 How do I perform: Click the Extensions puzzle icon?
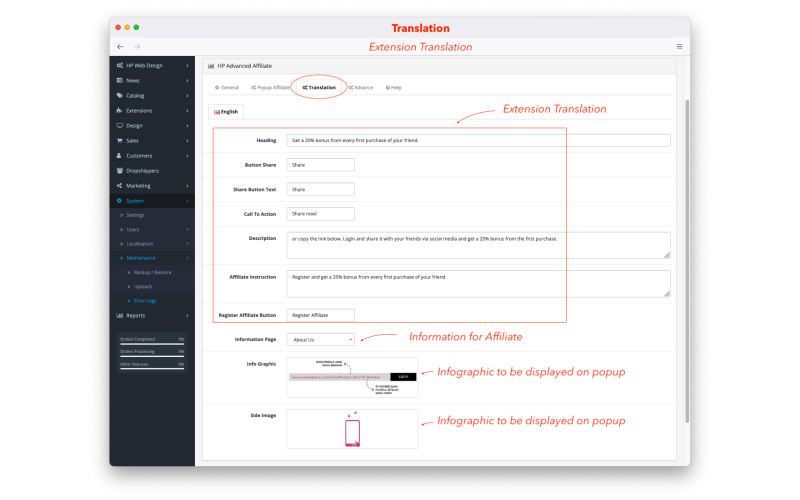click(x=119, y=110)
